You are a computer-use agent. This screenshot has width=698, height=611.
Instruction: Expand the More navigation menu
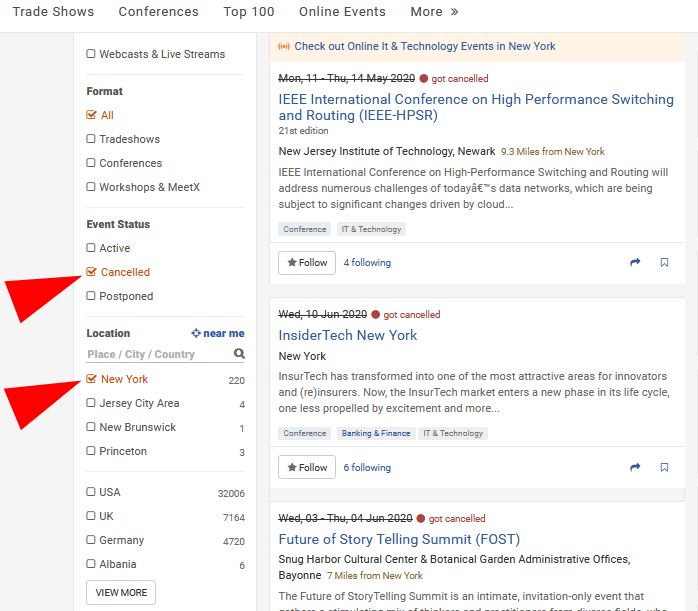(x=434, y=12)
